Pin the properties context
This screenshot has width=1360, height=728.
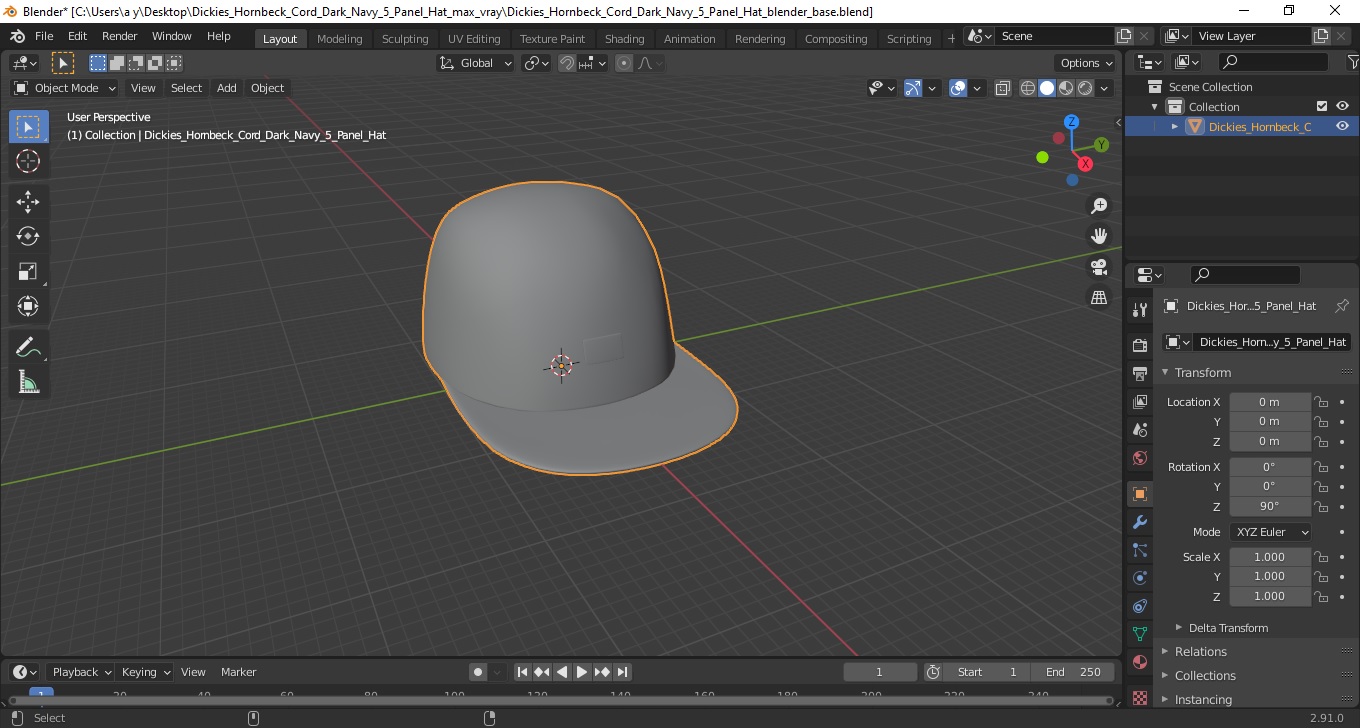click(1342, 306)
